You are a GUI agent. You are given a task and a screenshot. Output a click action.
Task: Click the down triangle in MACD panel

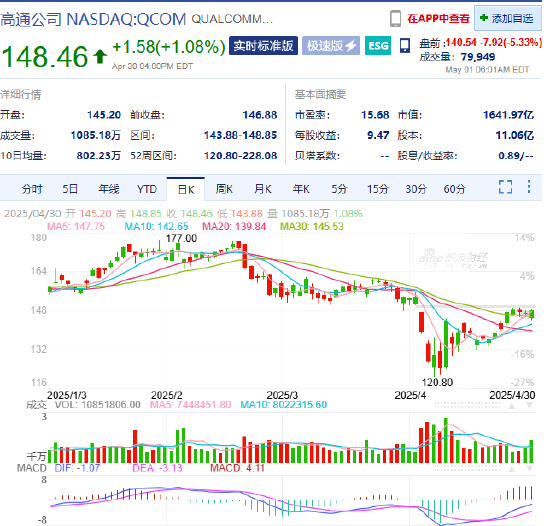click(x=529, y=469)
